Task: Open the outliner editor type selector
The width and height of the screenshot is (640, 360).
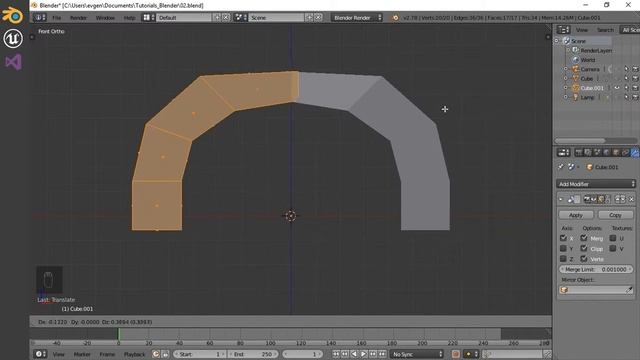Action: [563, 30]
